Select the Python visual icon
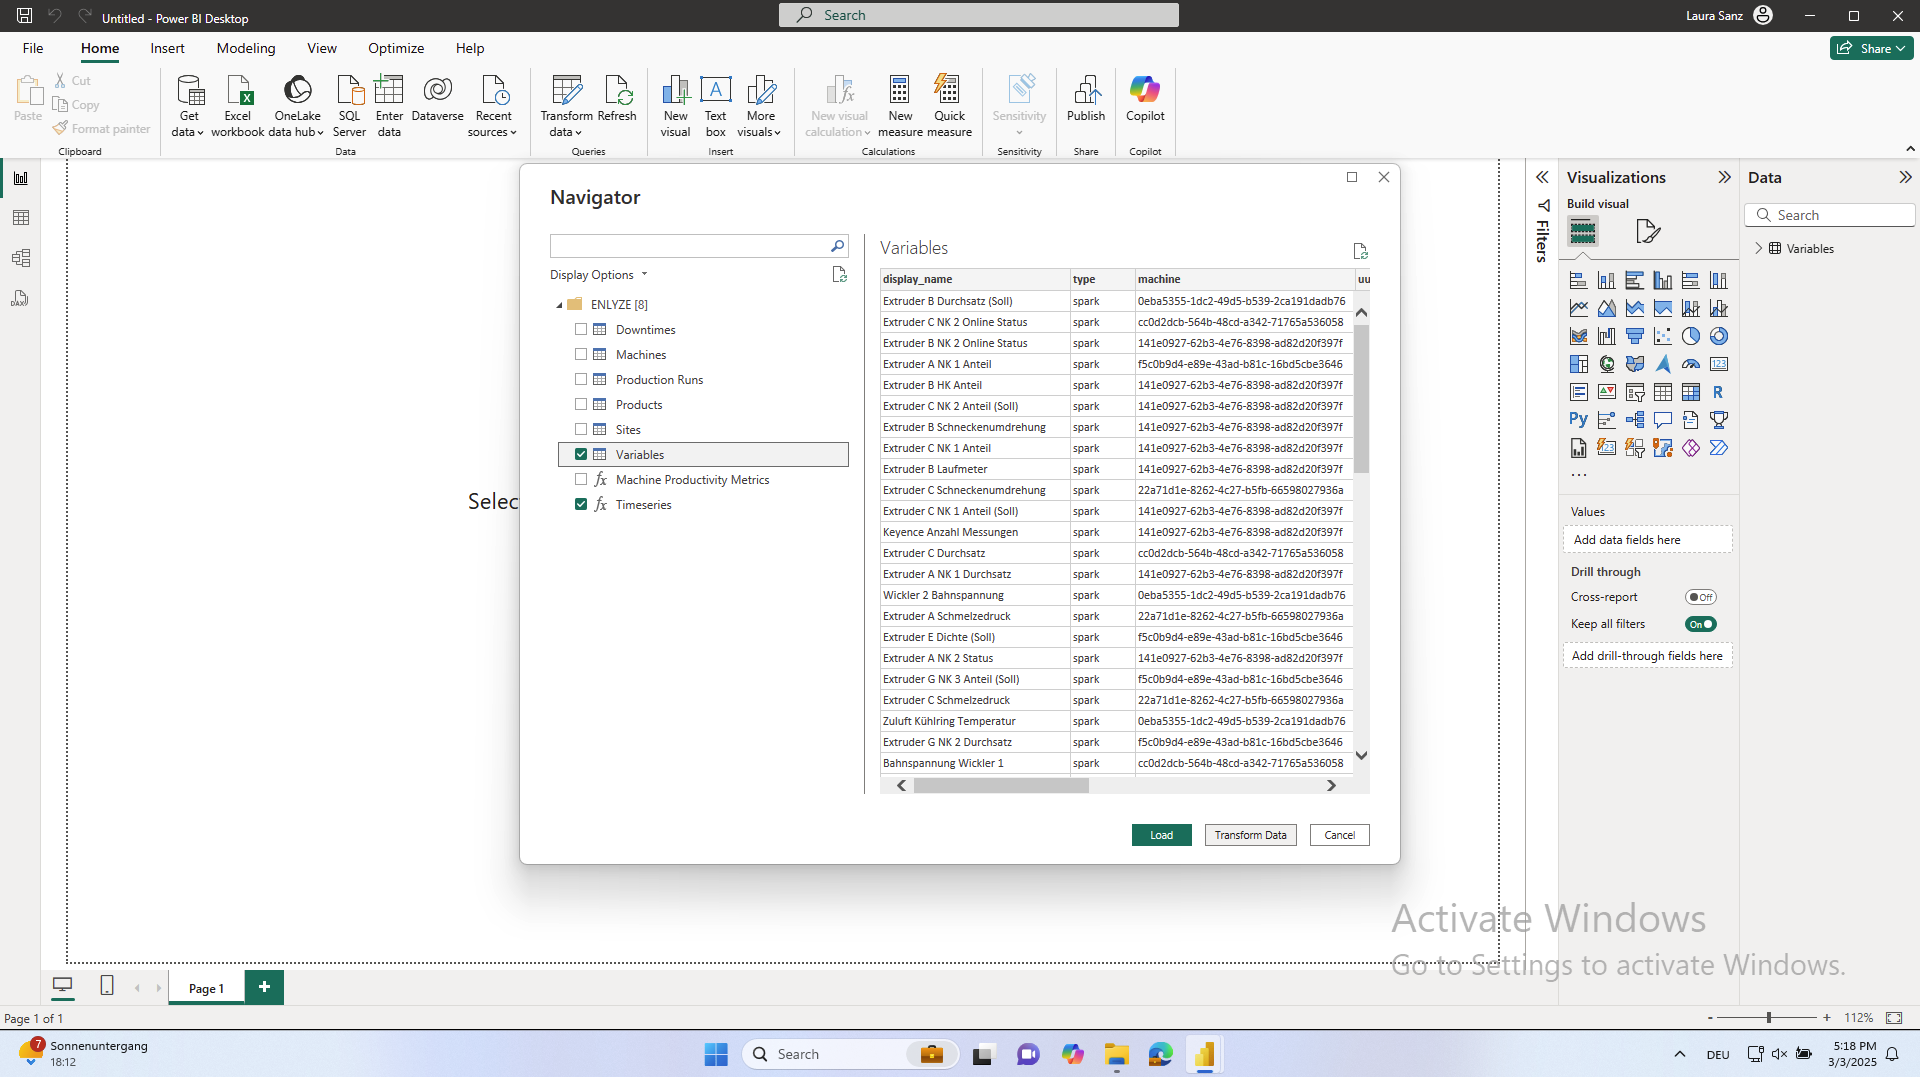The image size is (1920, 1077). [x=1578, y=420]
